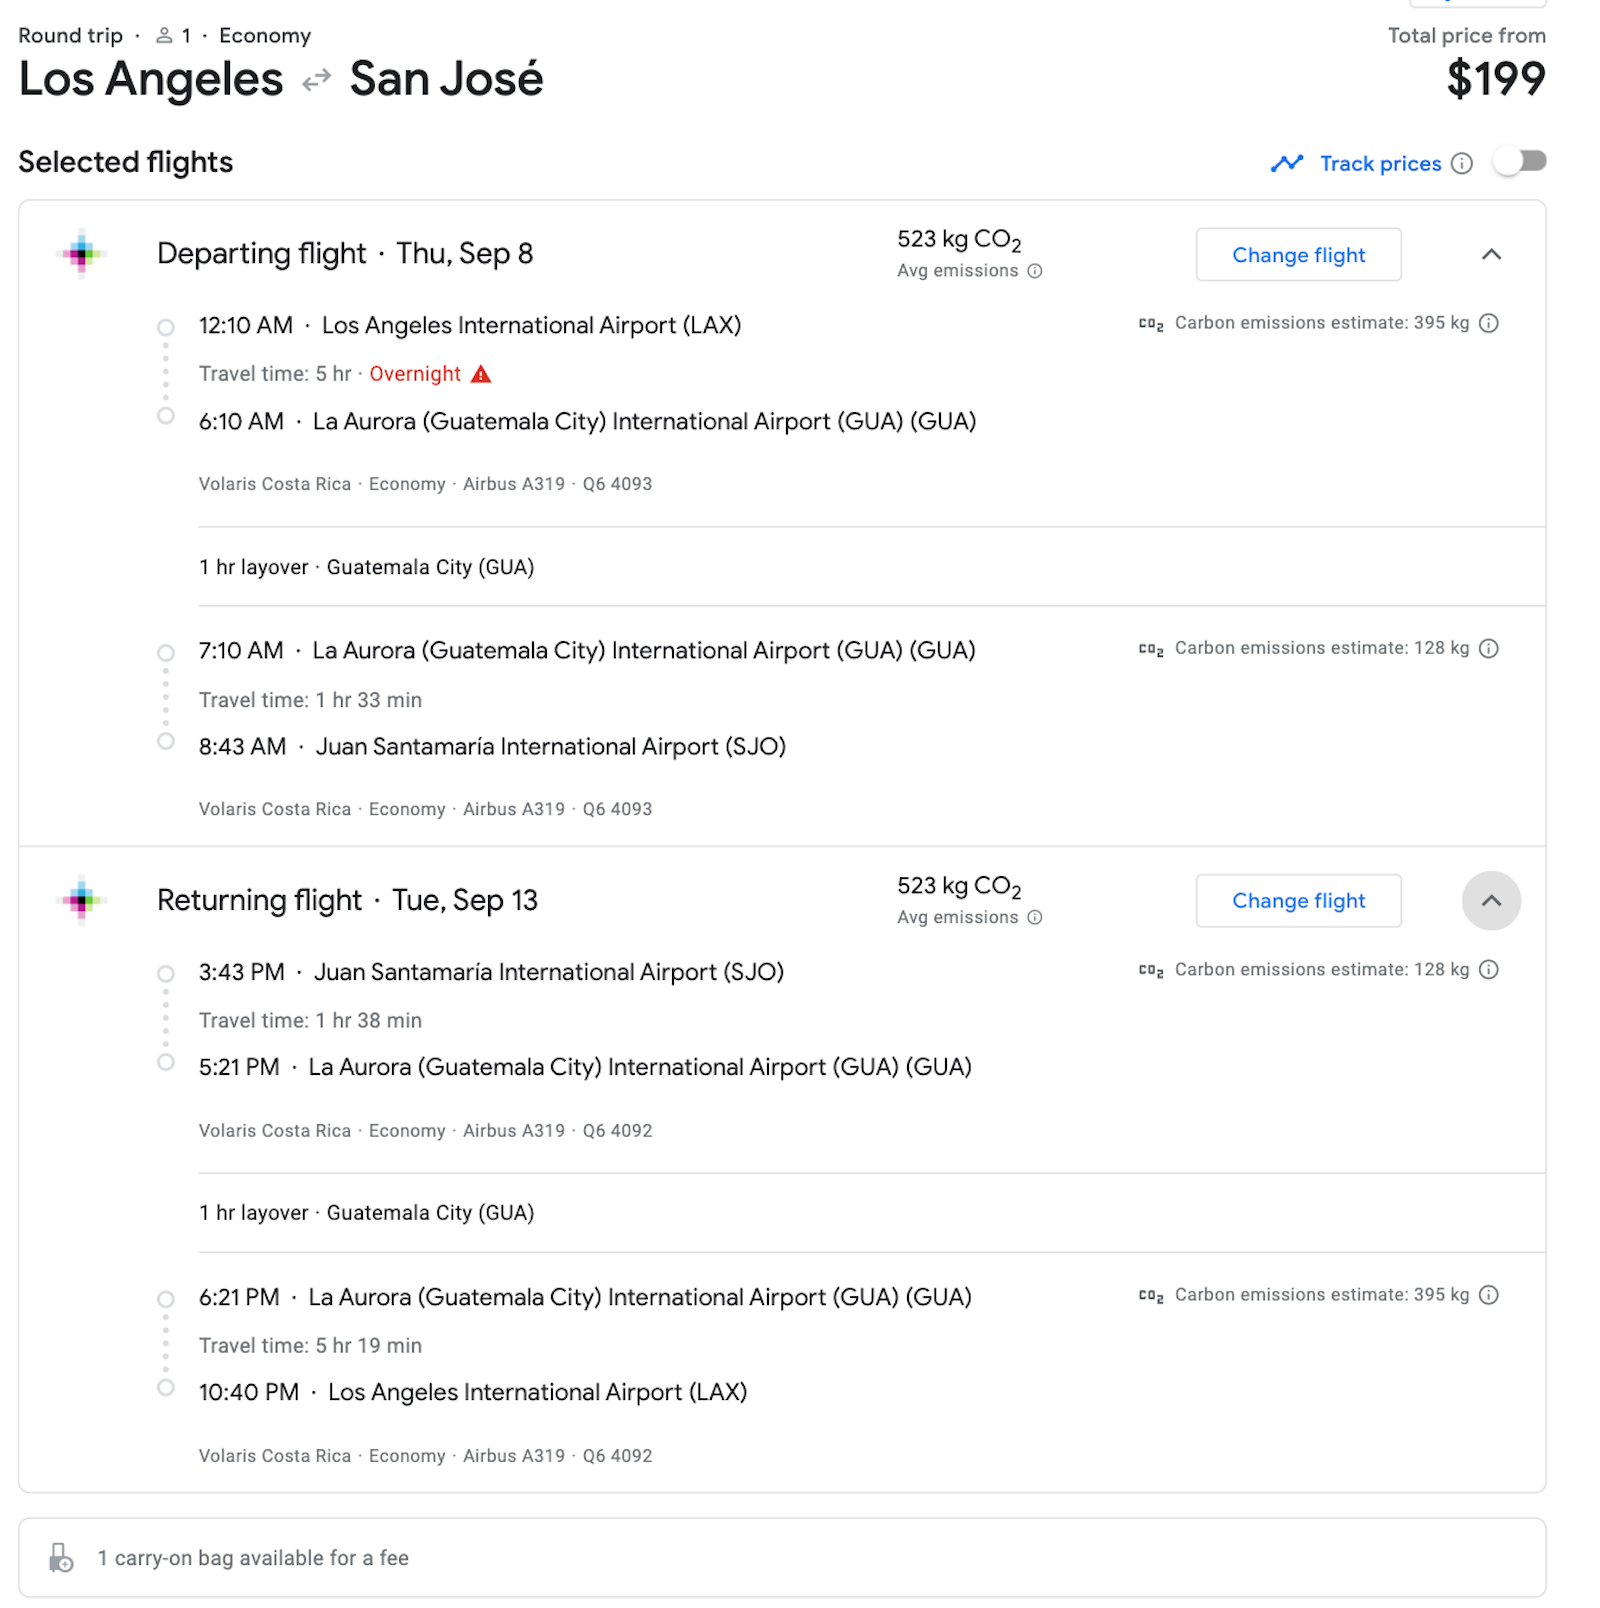Collapse the returning flight details
Image resolution: width=1600 pixels, height=1608 pixels.
[x=1491, y=900]
